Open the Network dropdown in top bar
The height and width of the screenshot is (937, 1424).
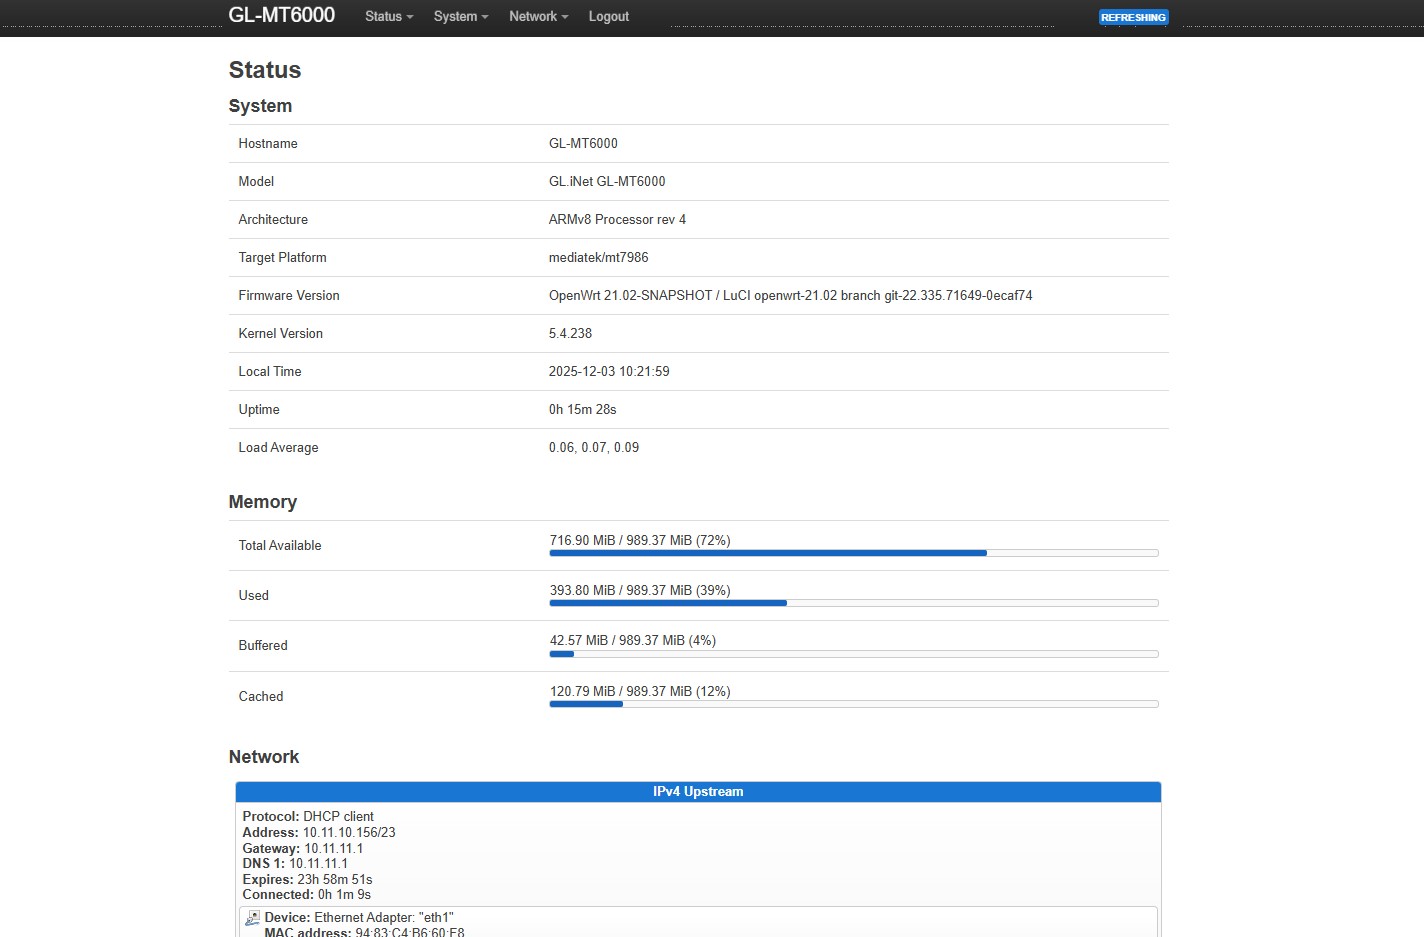pyautogui.click(x=538, y=17)
